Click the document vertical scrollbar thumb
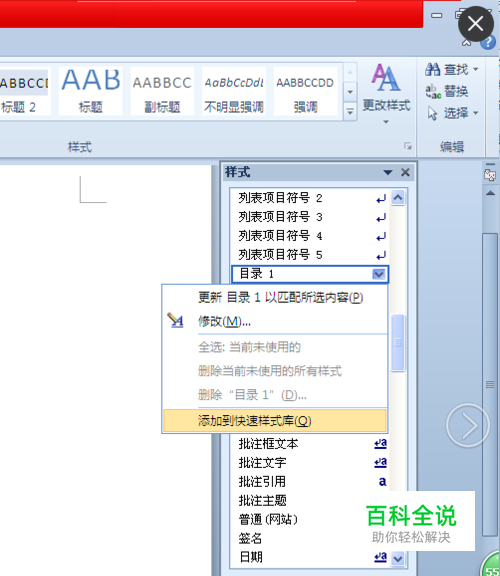The width and height of the screenshot is (500, 576). (490, 385)
